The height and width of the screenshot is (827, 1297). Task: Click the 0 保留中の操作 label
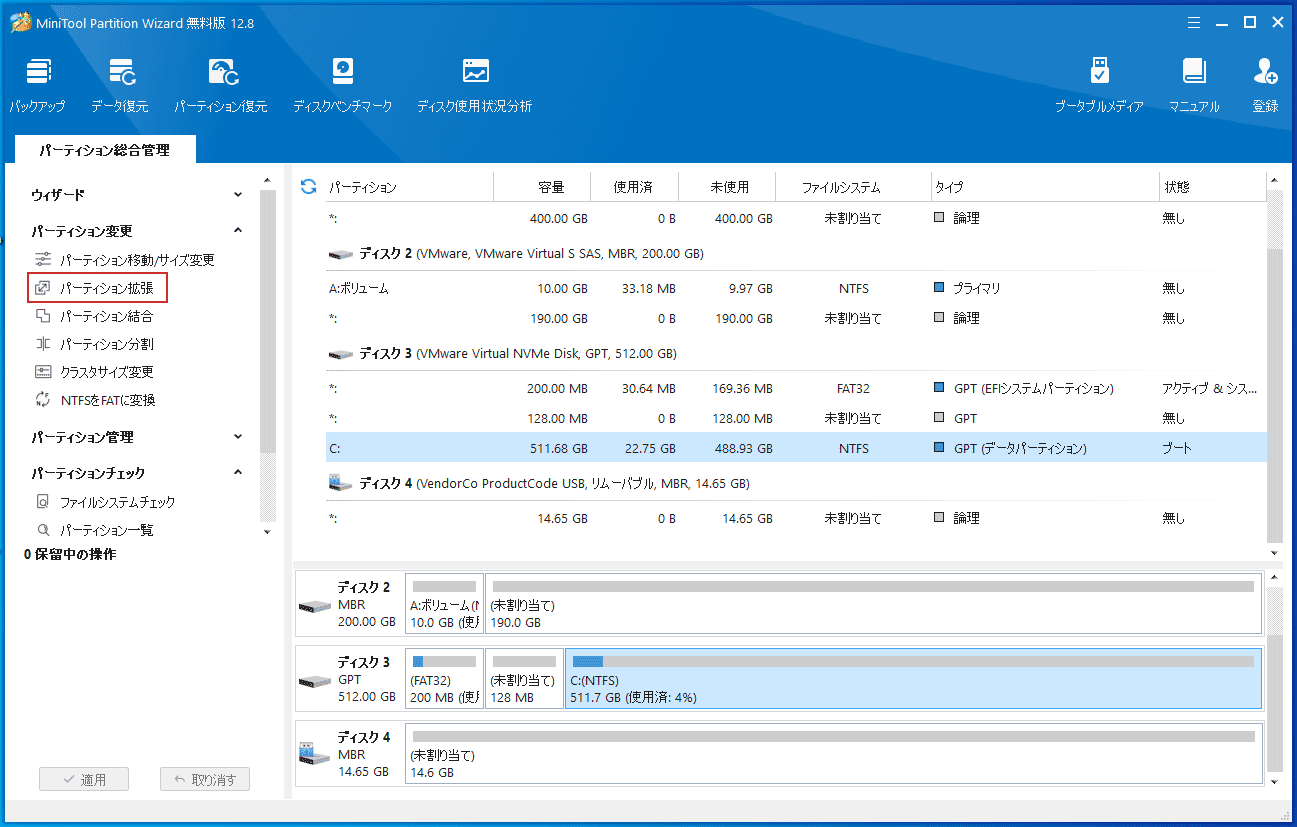[70, 554]
